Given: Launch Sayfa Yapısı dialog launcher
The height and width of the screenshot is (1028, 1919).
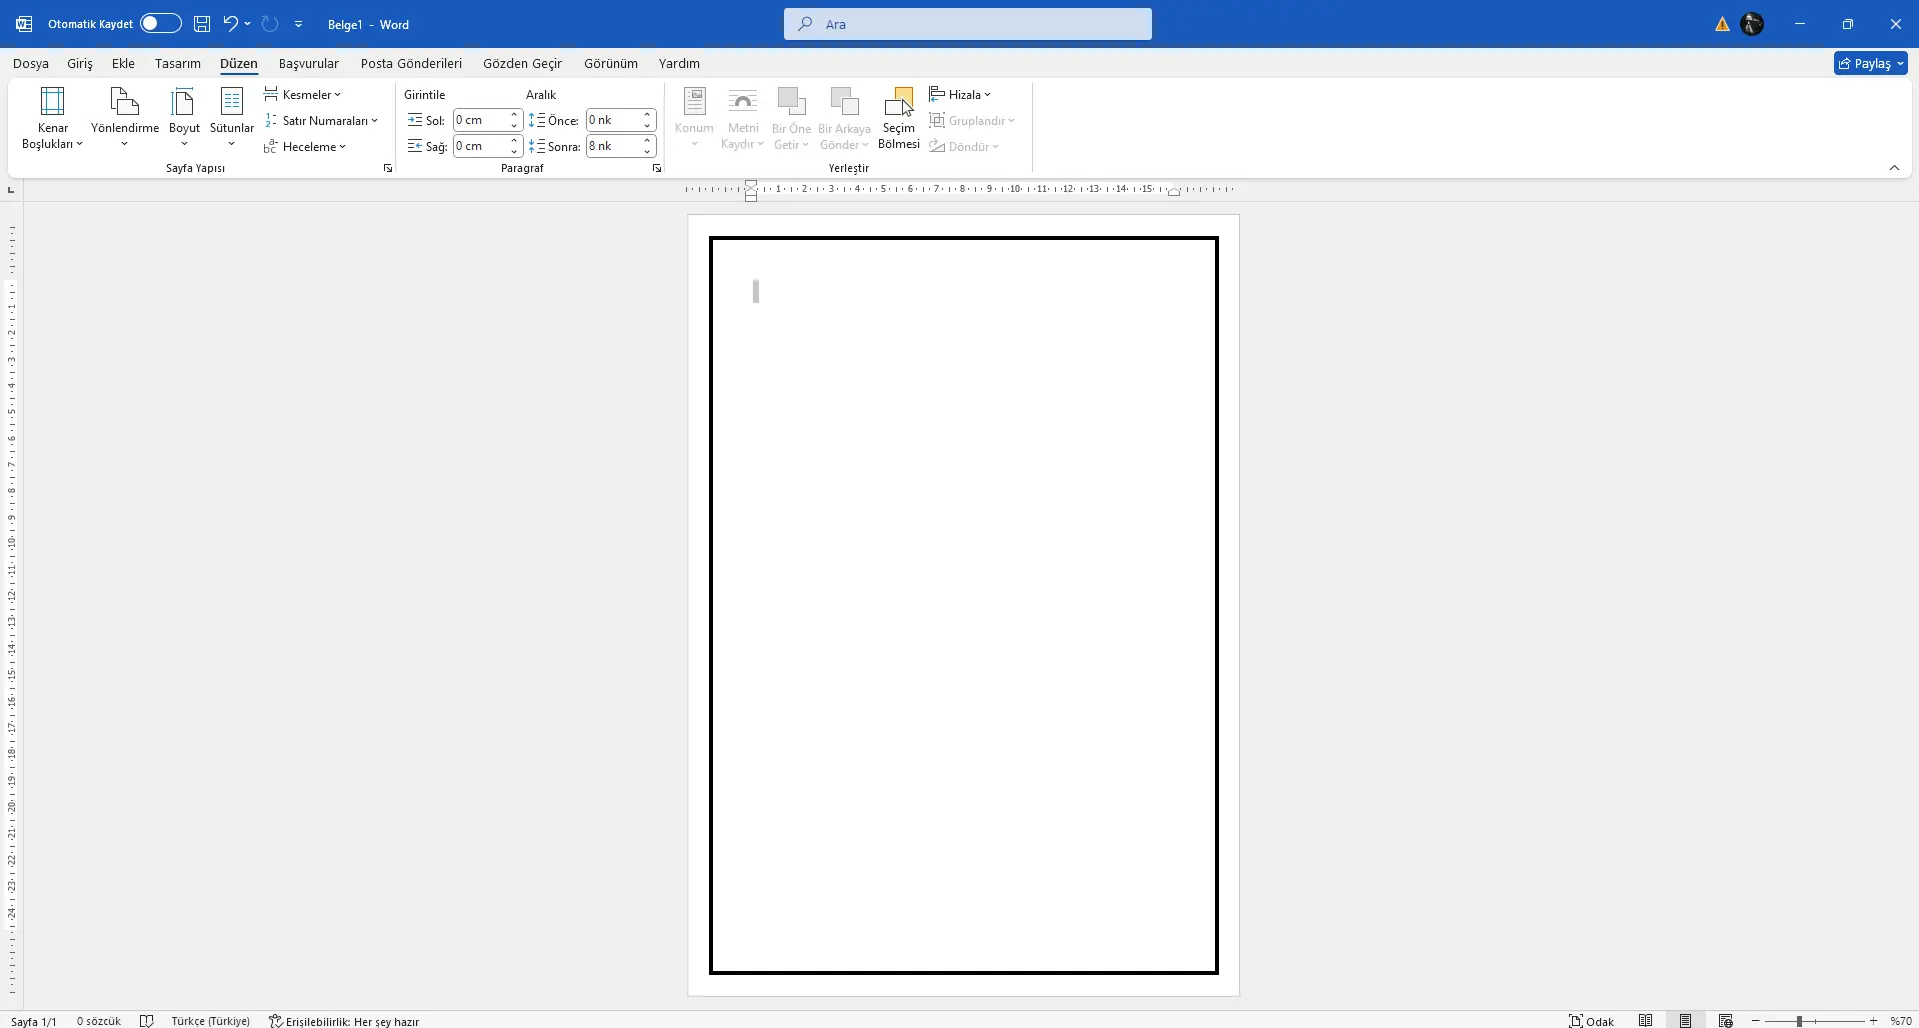Looking at the screenshot, I should pyautogui.click(x=388, y=169).
